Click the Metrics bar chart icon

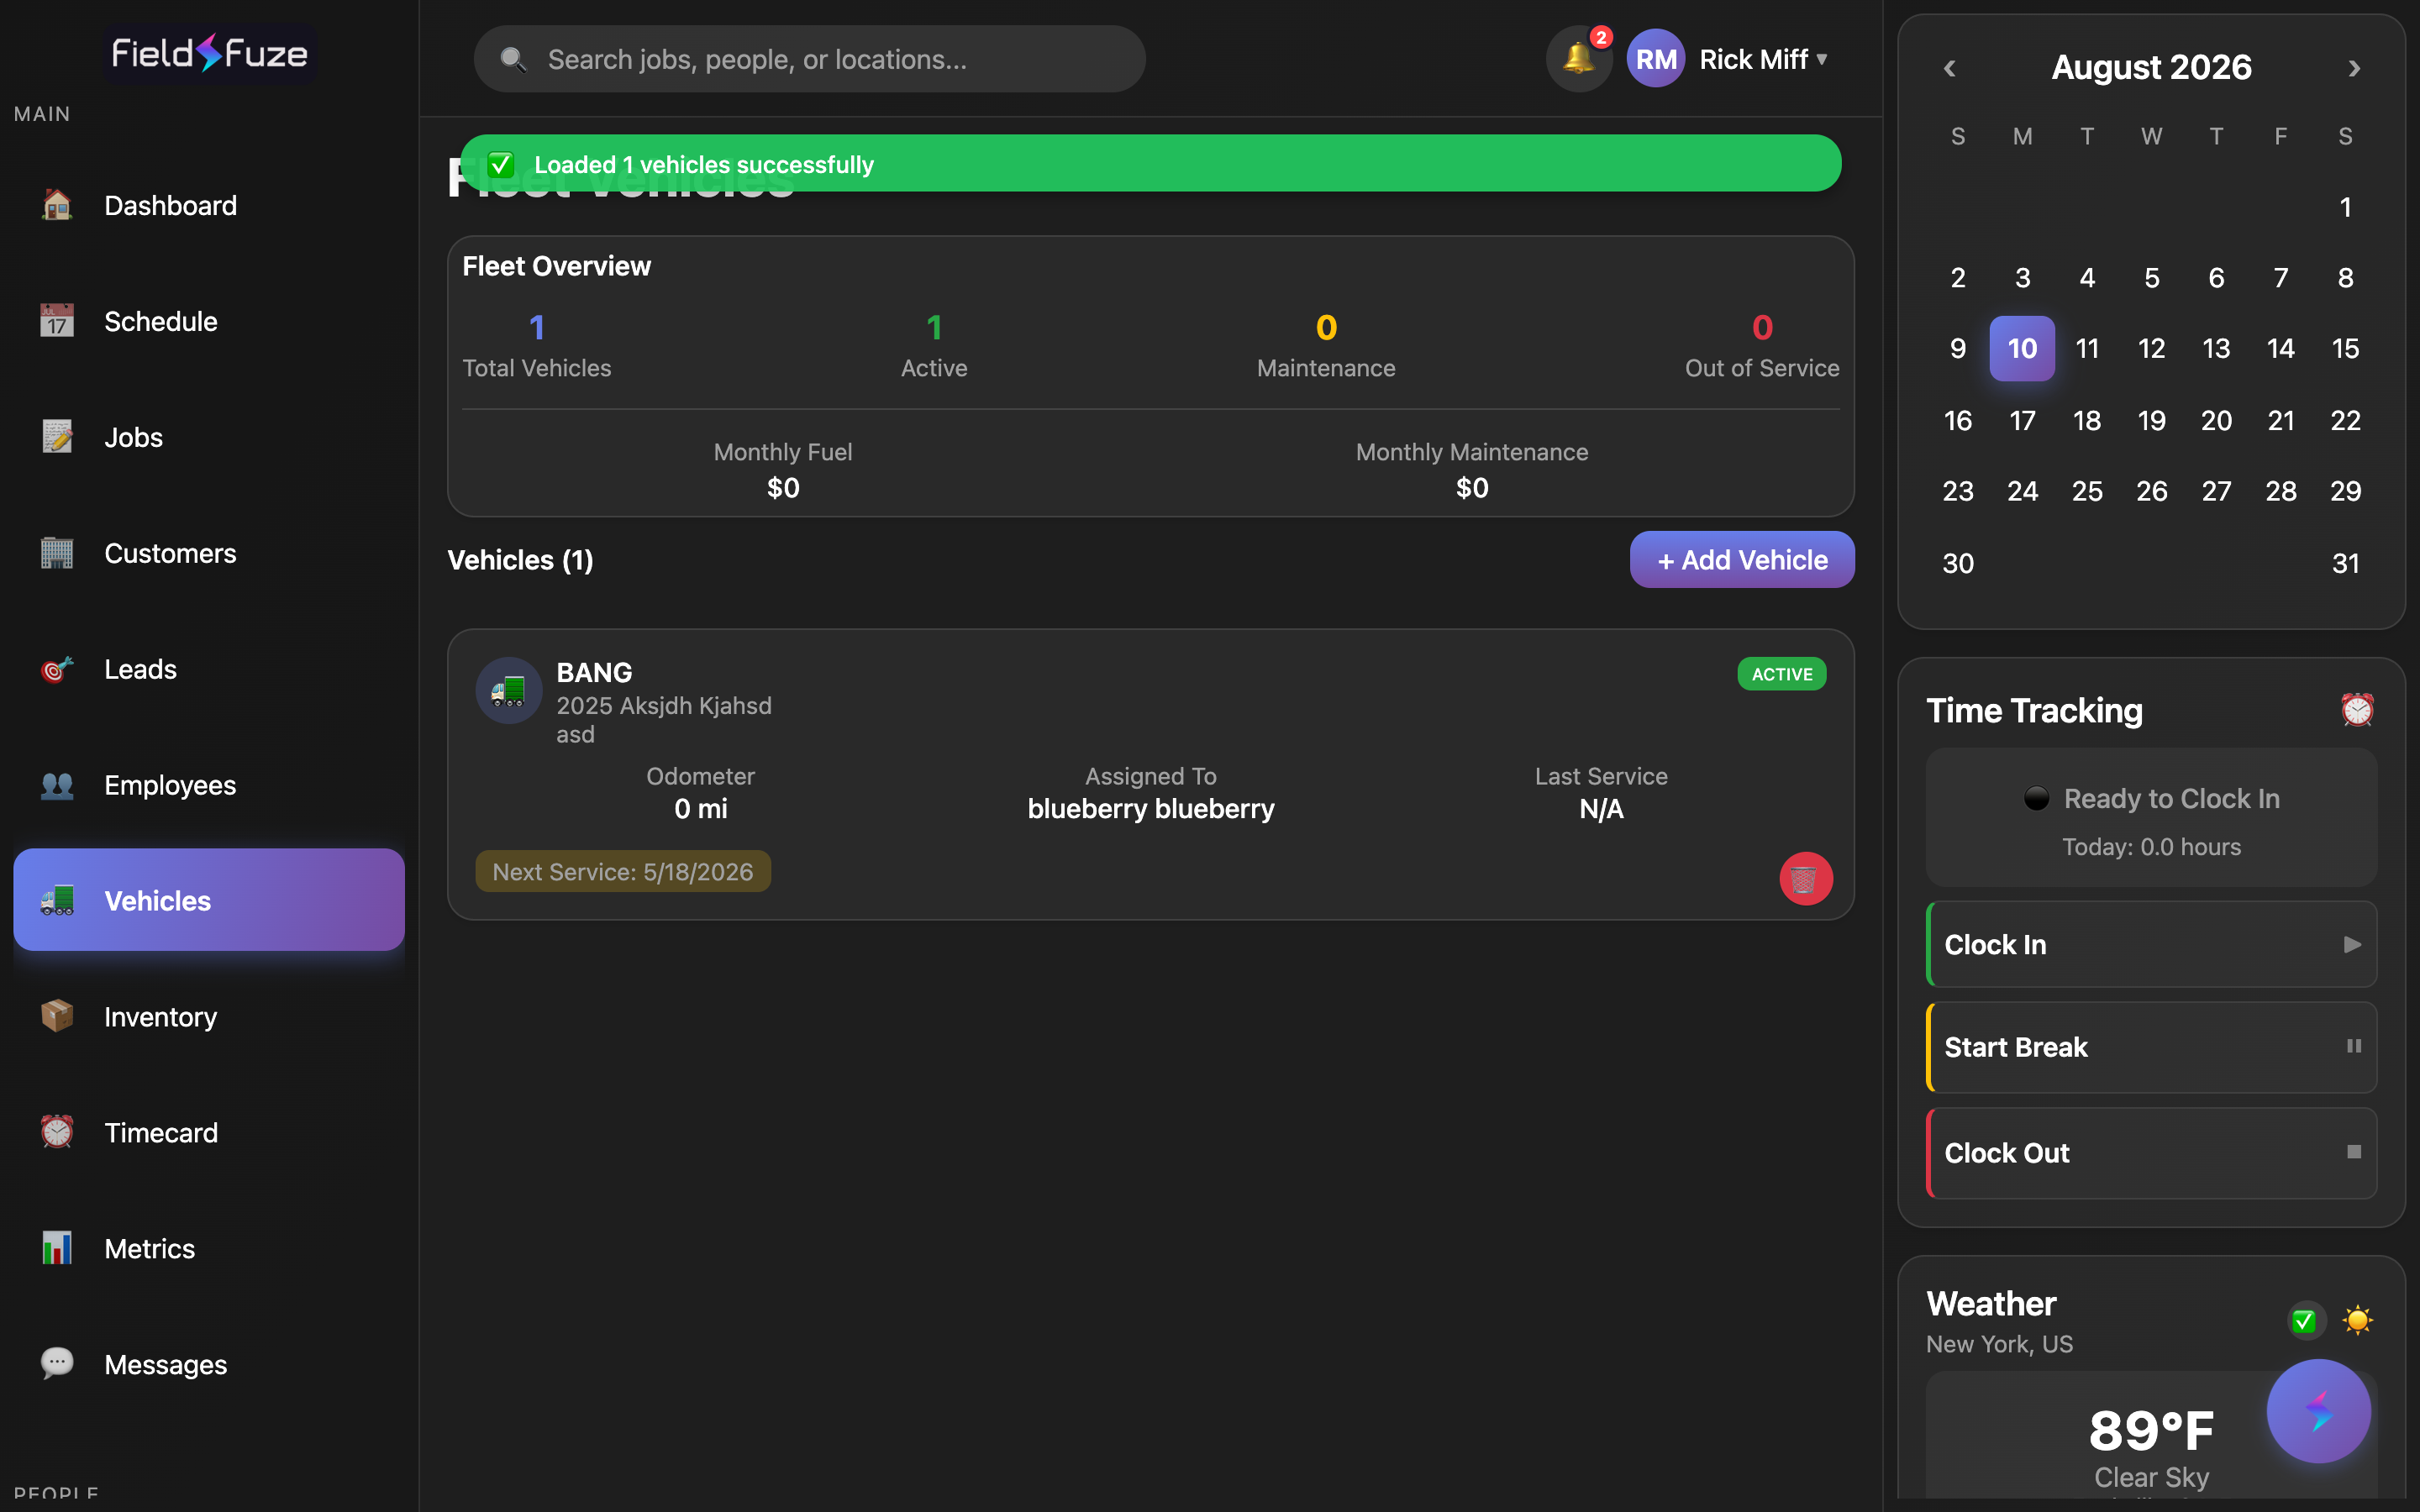57,1249
